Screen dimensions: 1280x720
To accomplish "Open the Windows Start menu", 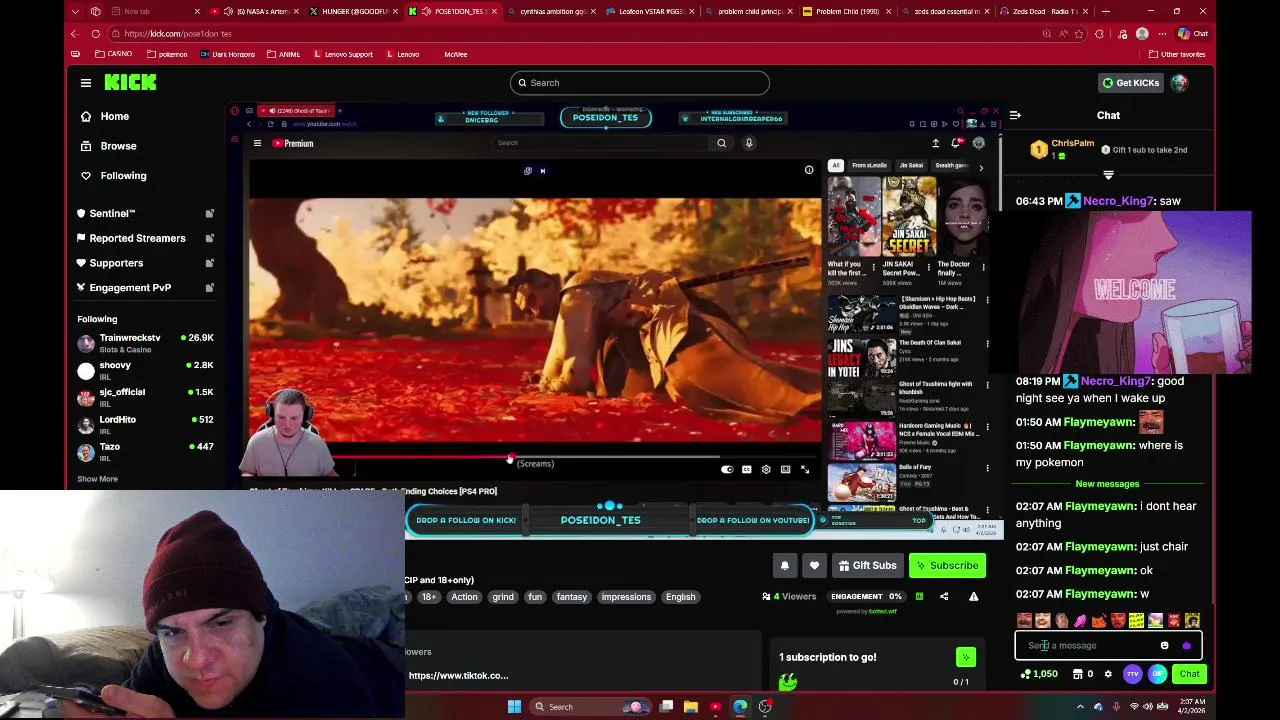I will point(514,707).
